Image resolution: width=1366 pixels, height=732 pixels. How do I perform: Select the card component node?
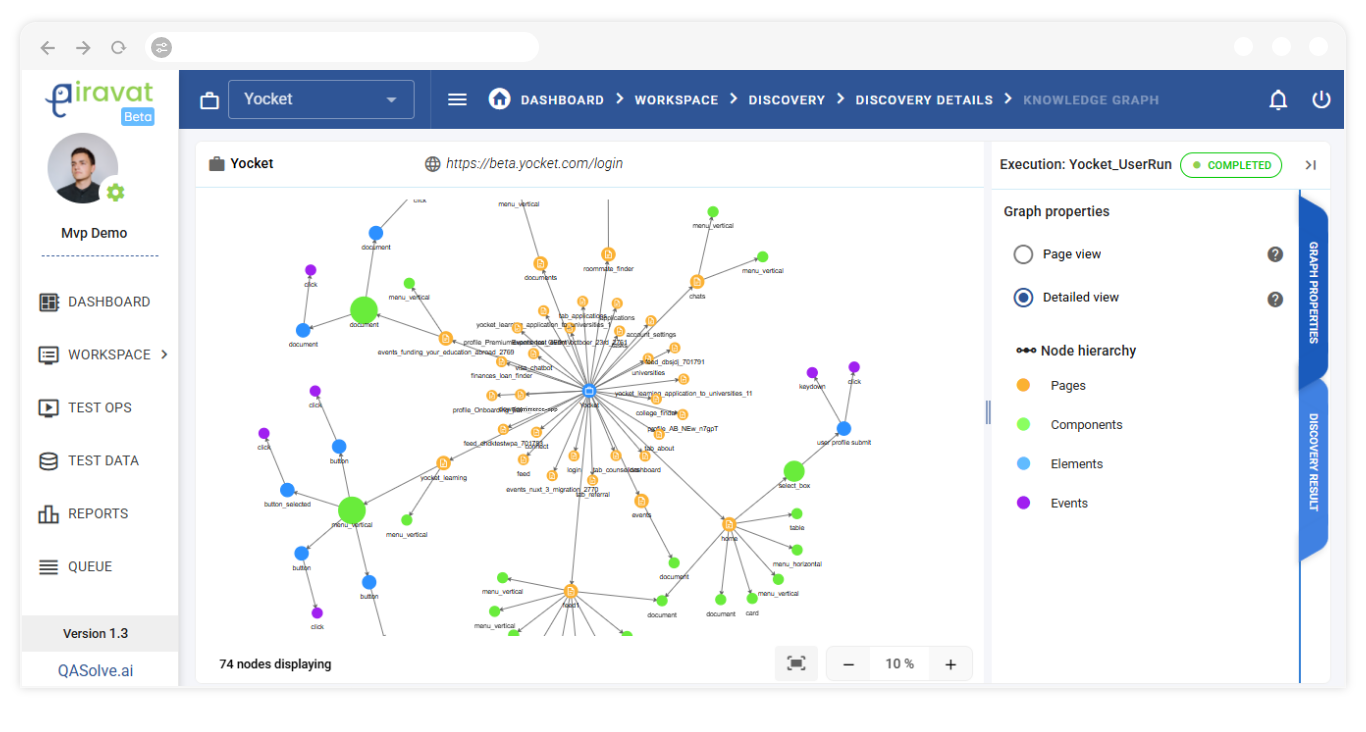pyautogui.click(x=752, y=599)
